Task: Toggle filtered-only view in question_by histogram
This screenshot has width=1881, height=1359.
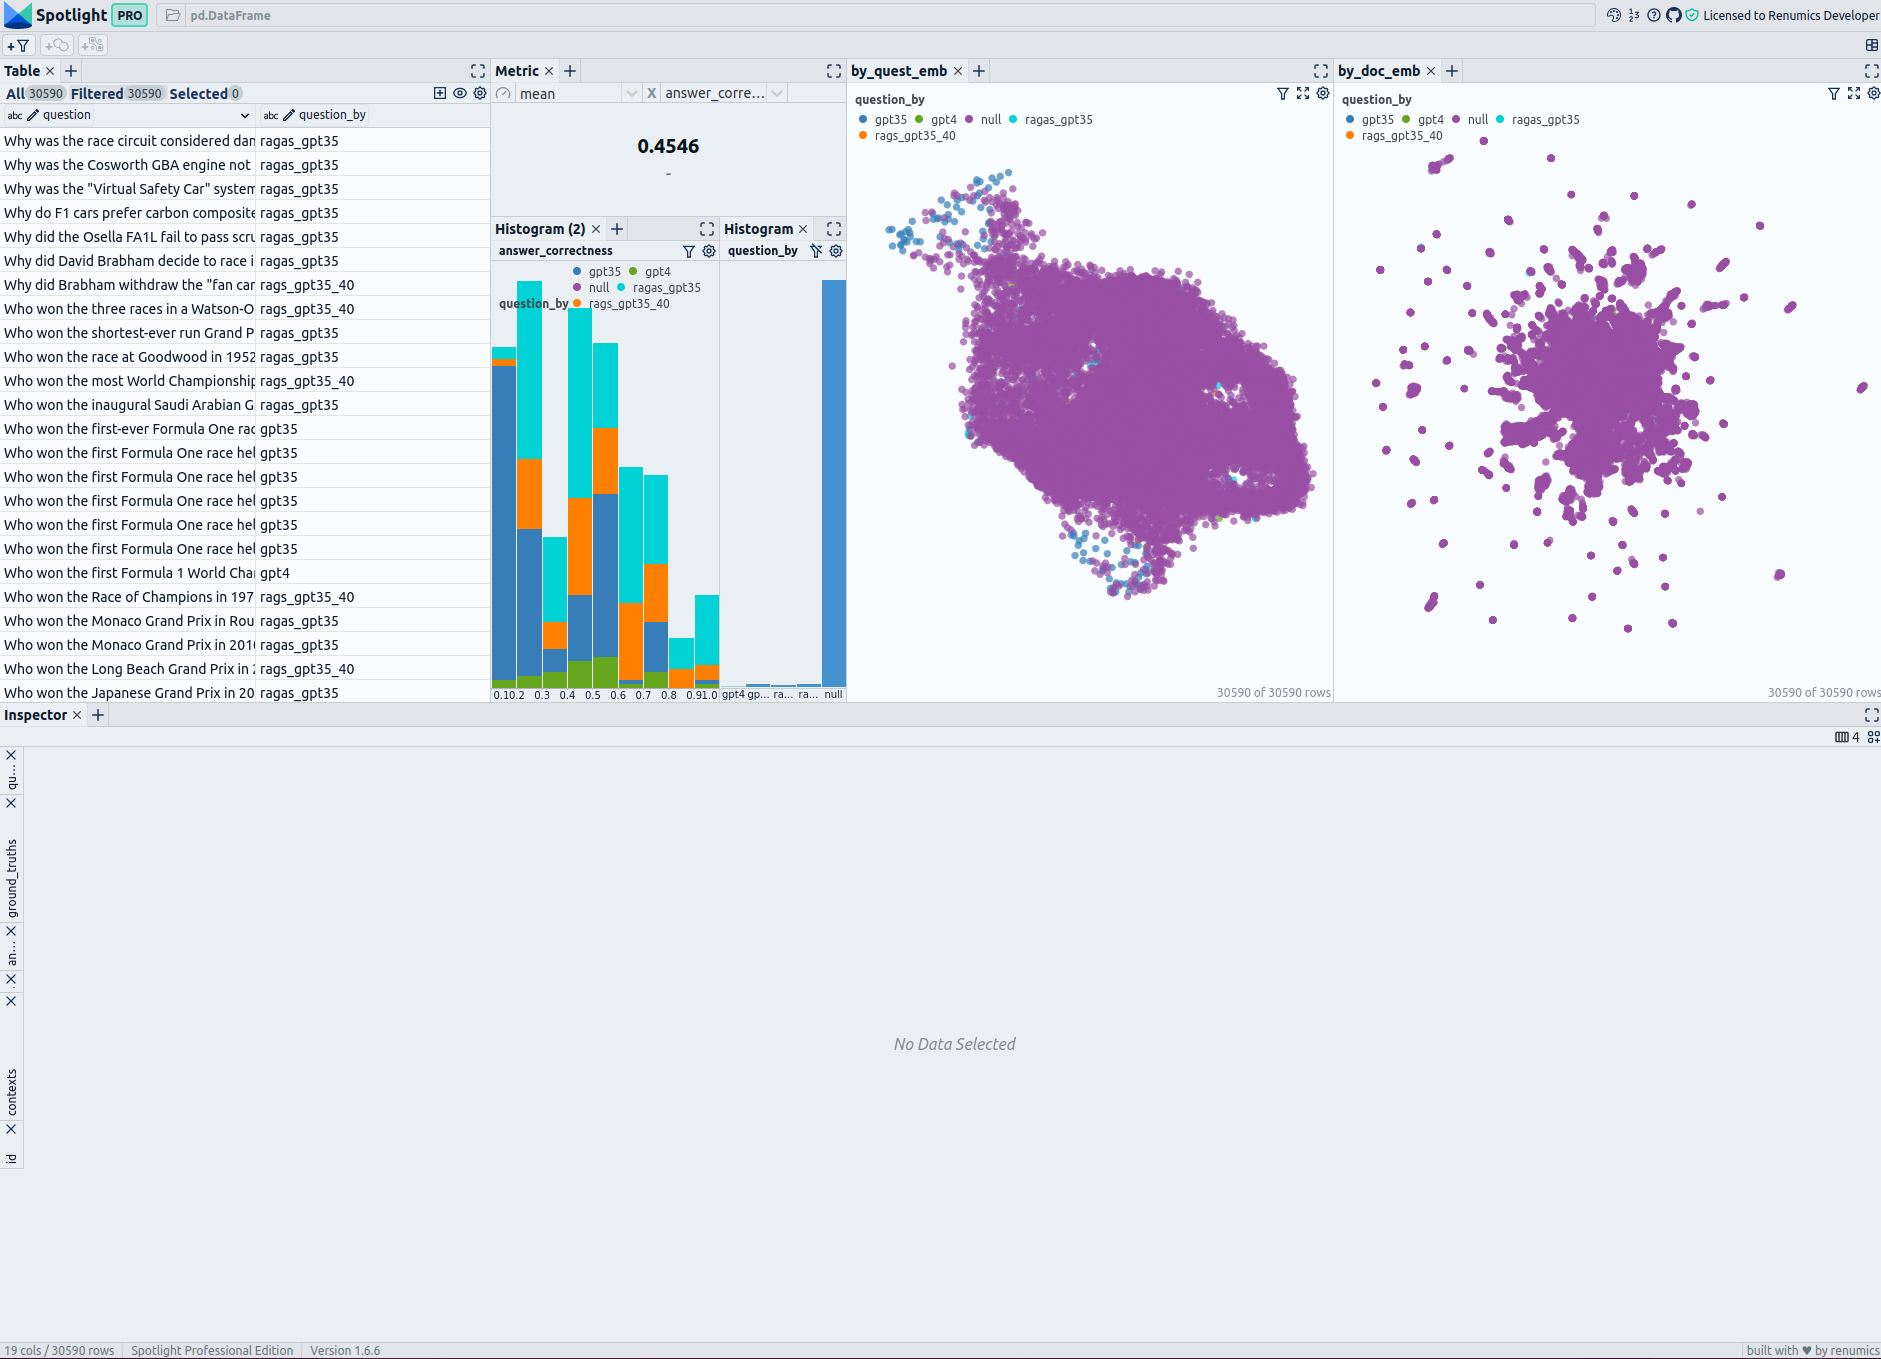Action: click(816, 251)
